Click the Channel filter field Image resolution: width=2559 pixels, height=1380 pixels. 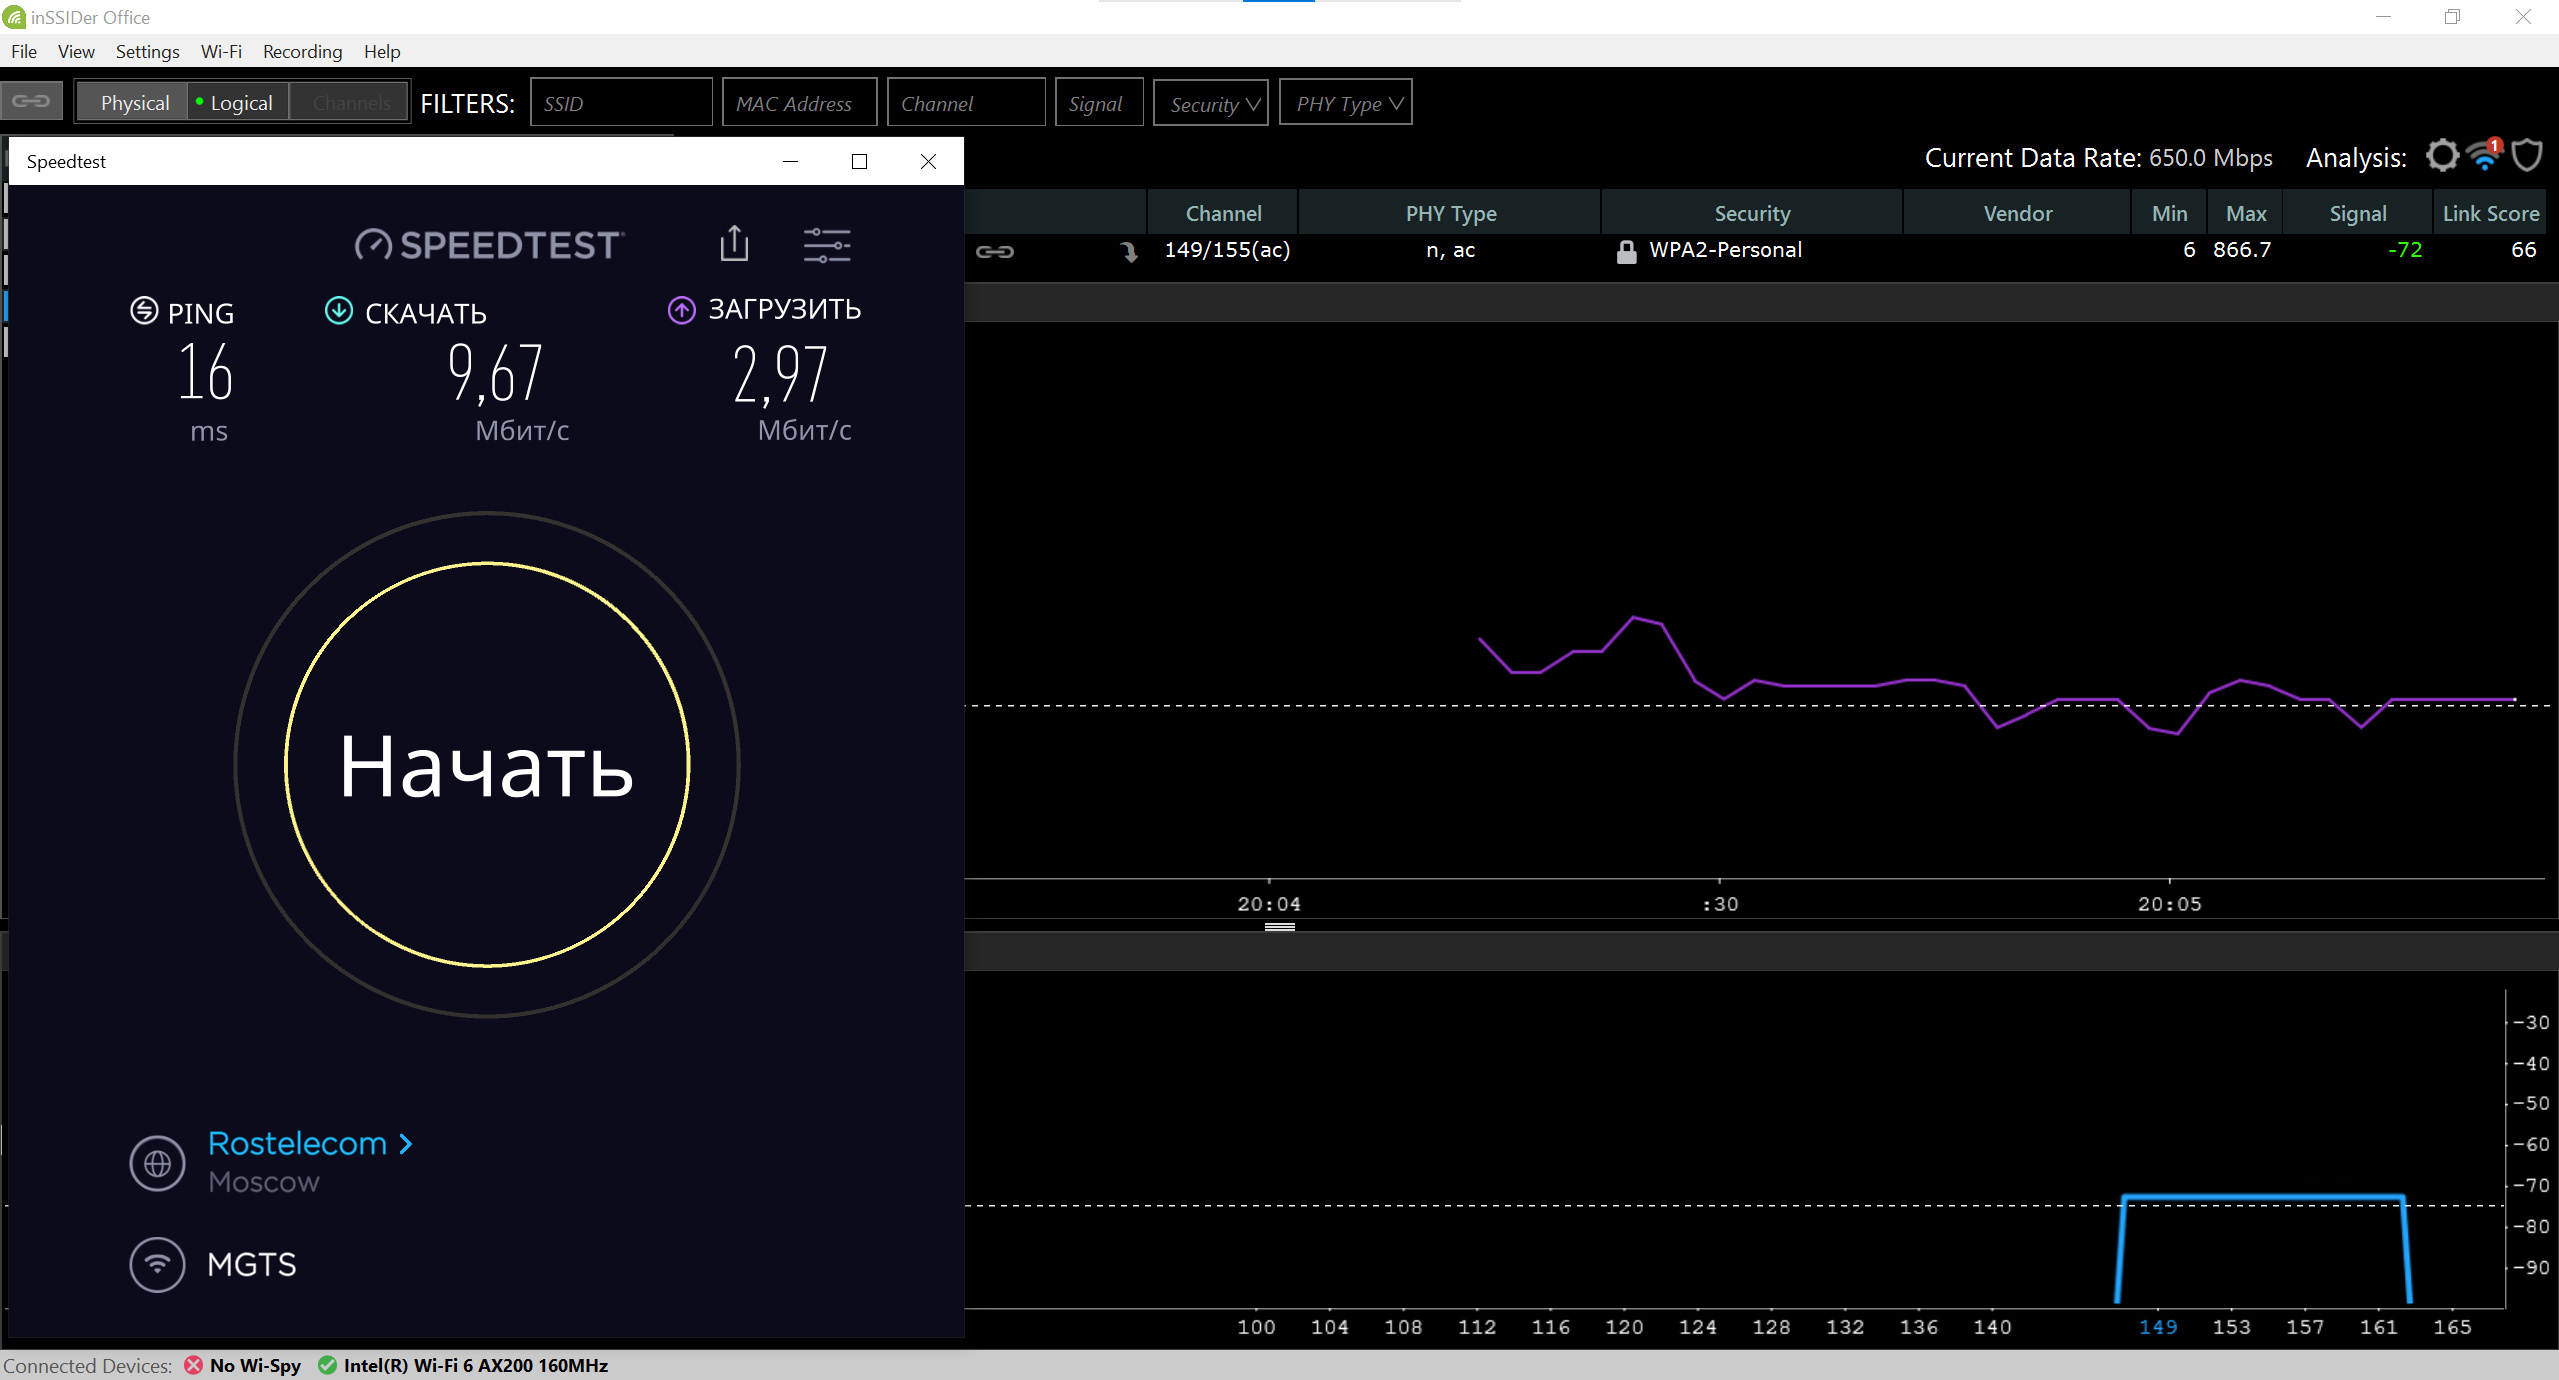[966, 103]
